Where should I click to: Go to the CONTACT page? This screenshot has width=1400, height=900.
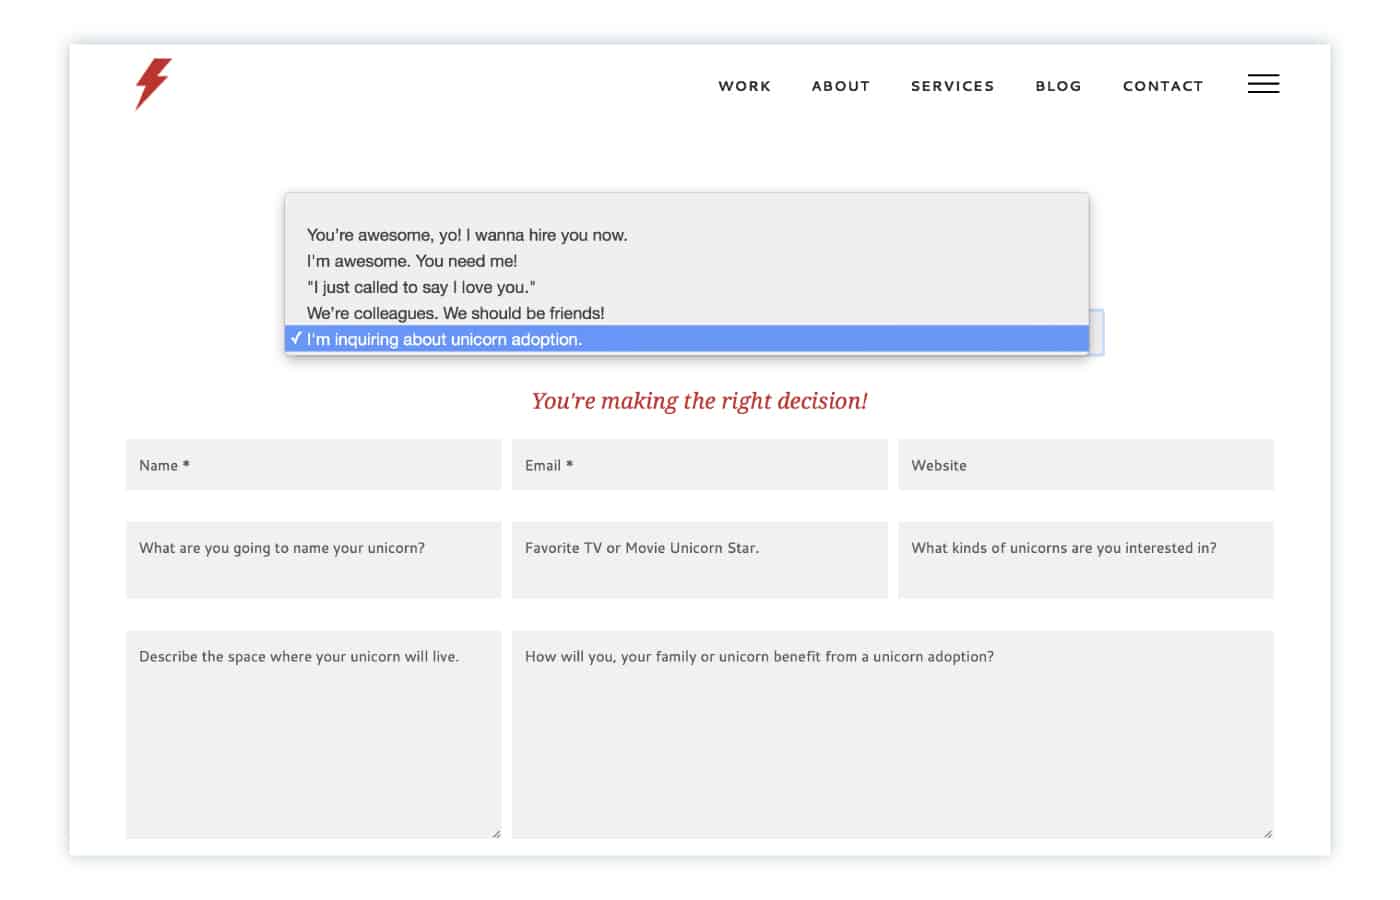1163,86
